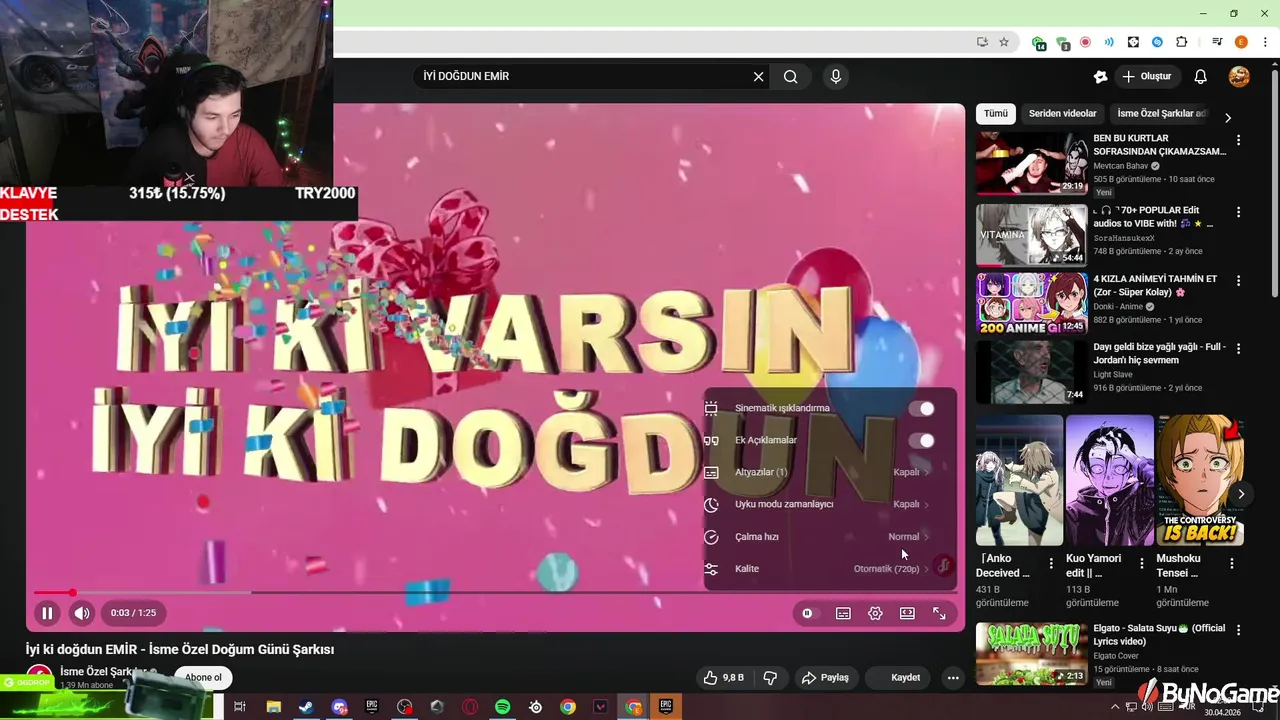Open the YouTube account avatar menu

tap(1239, 76)
